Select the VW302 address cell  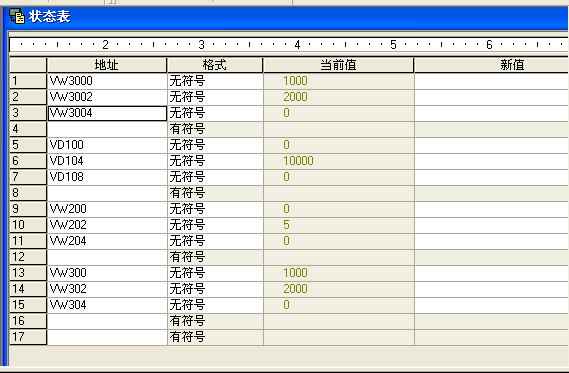pos(107,288)
